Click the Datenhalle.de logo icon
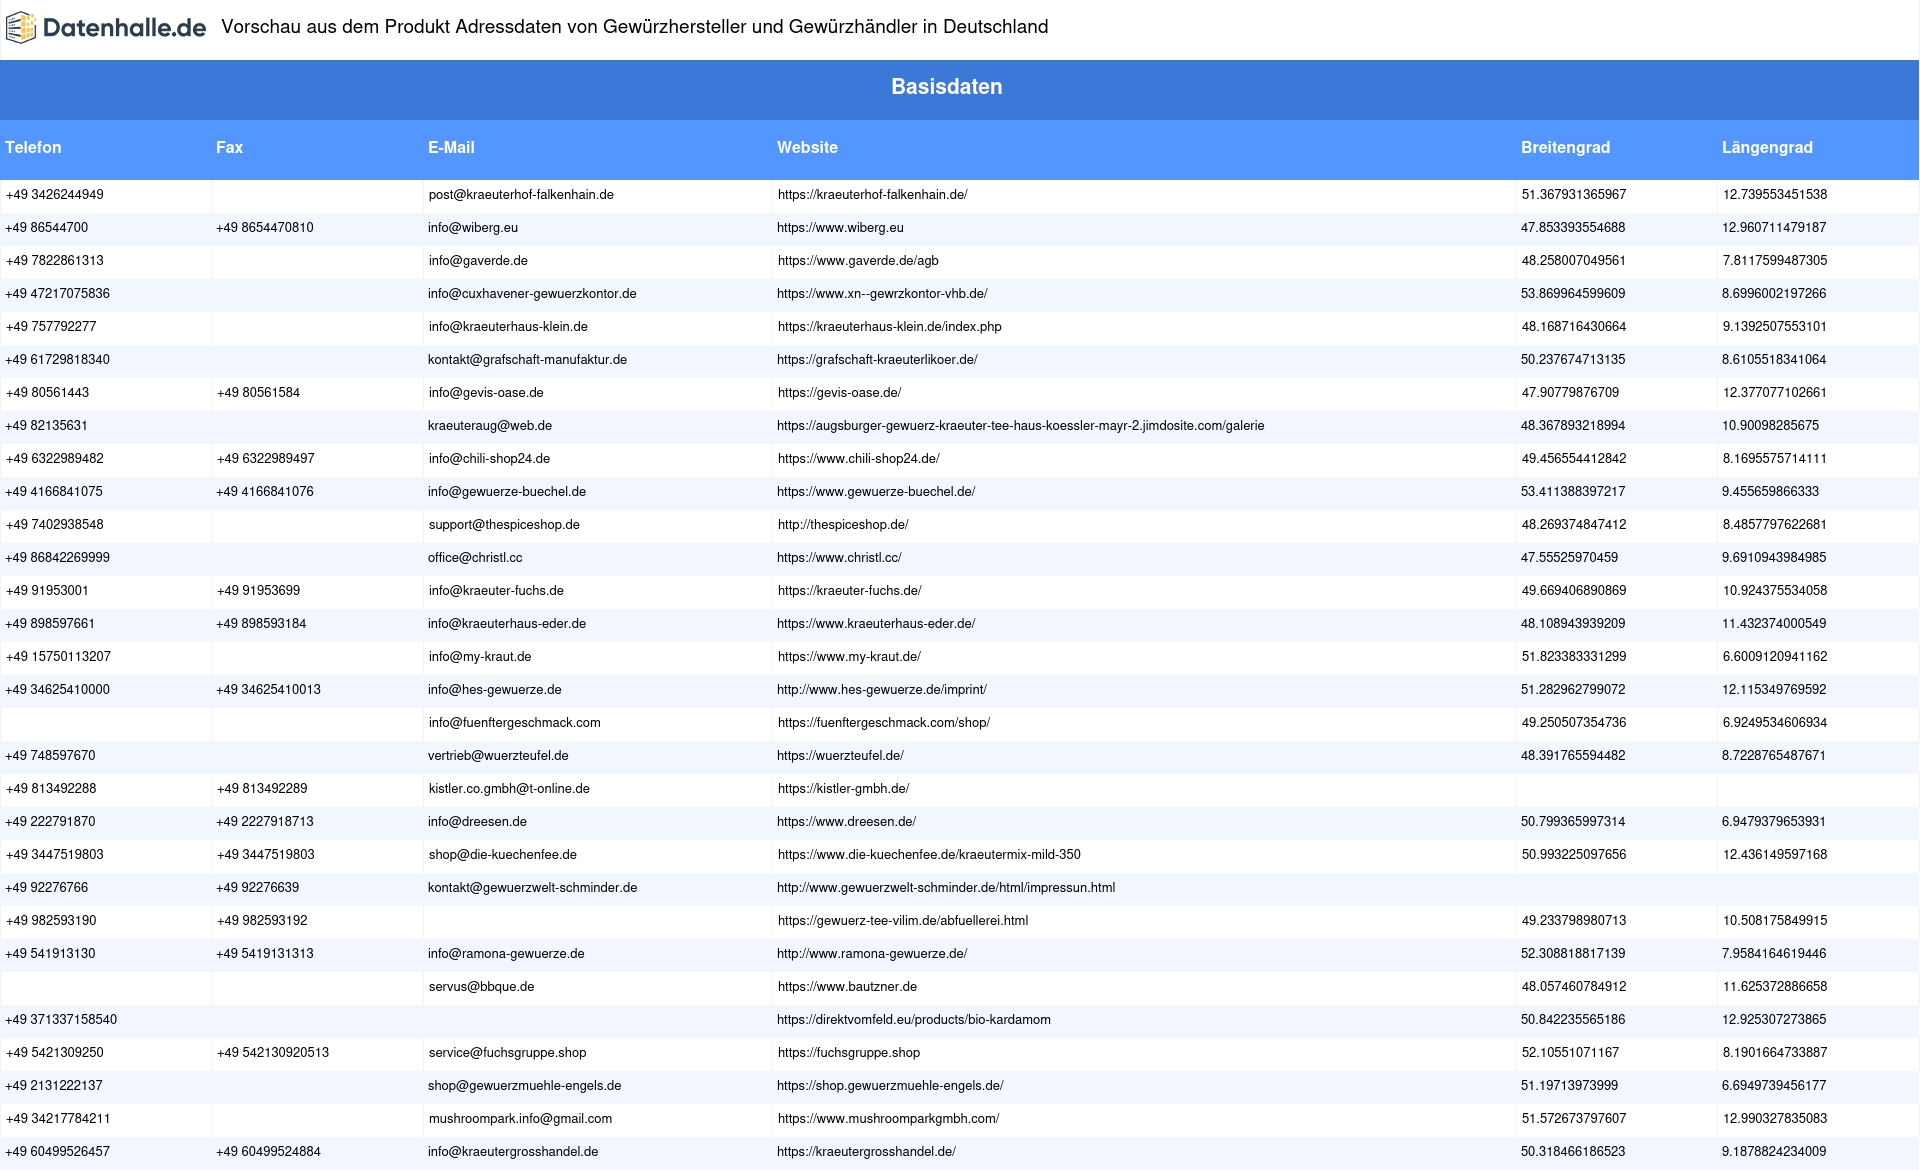The height and width of the screenshot is (1170, 1920). [x=21, y=28]
